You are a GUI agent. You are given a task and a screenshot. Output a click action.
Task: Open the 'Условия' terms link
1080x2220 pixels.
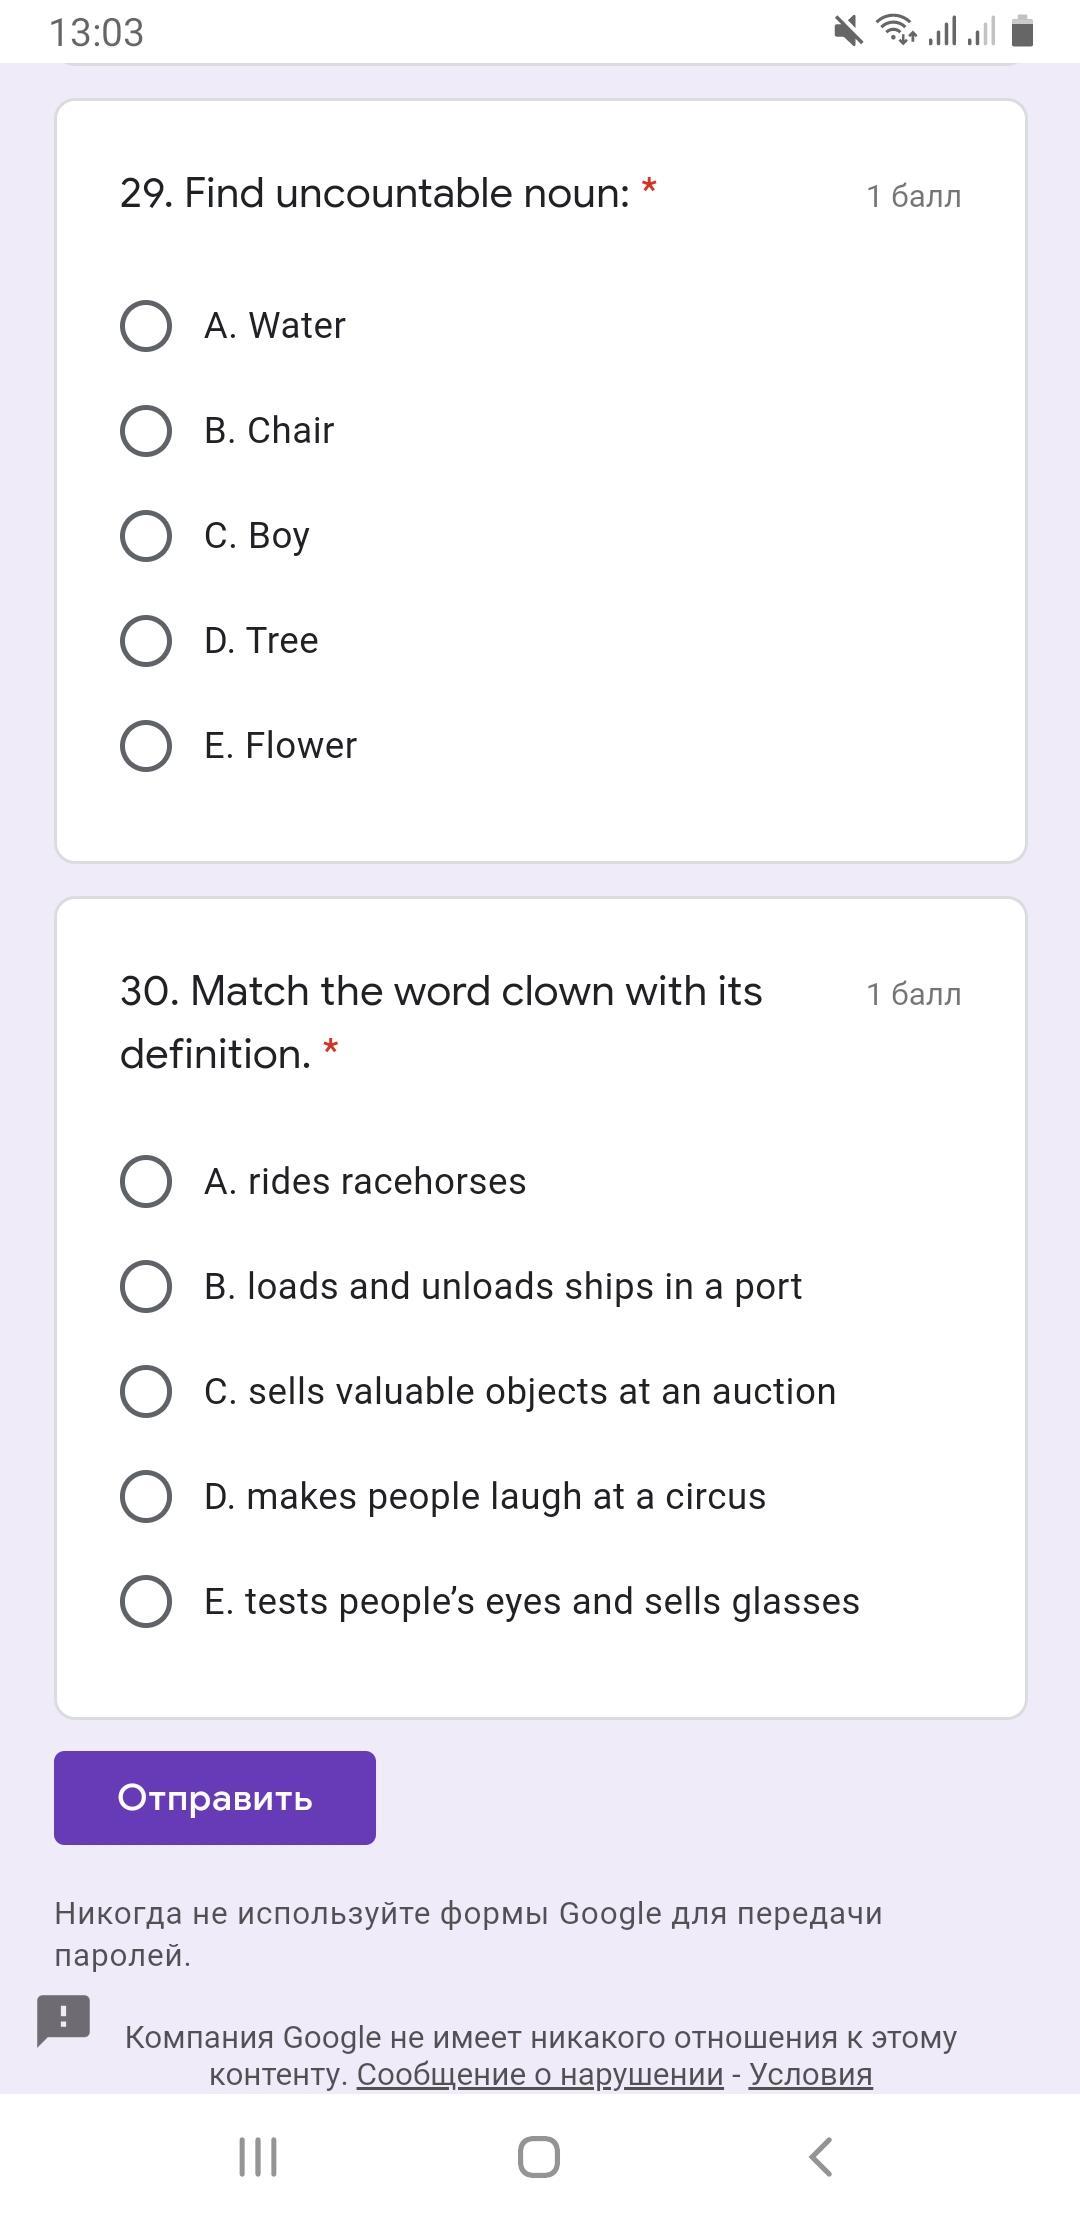(810, 2075)
